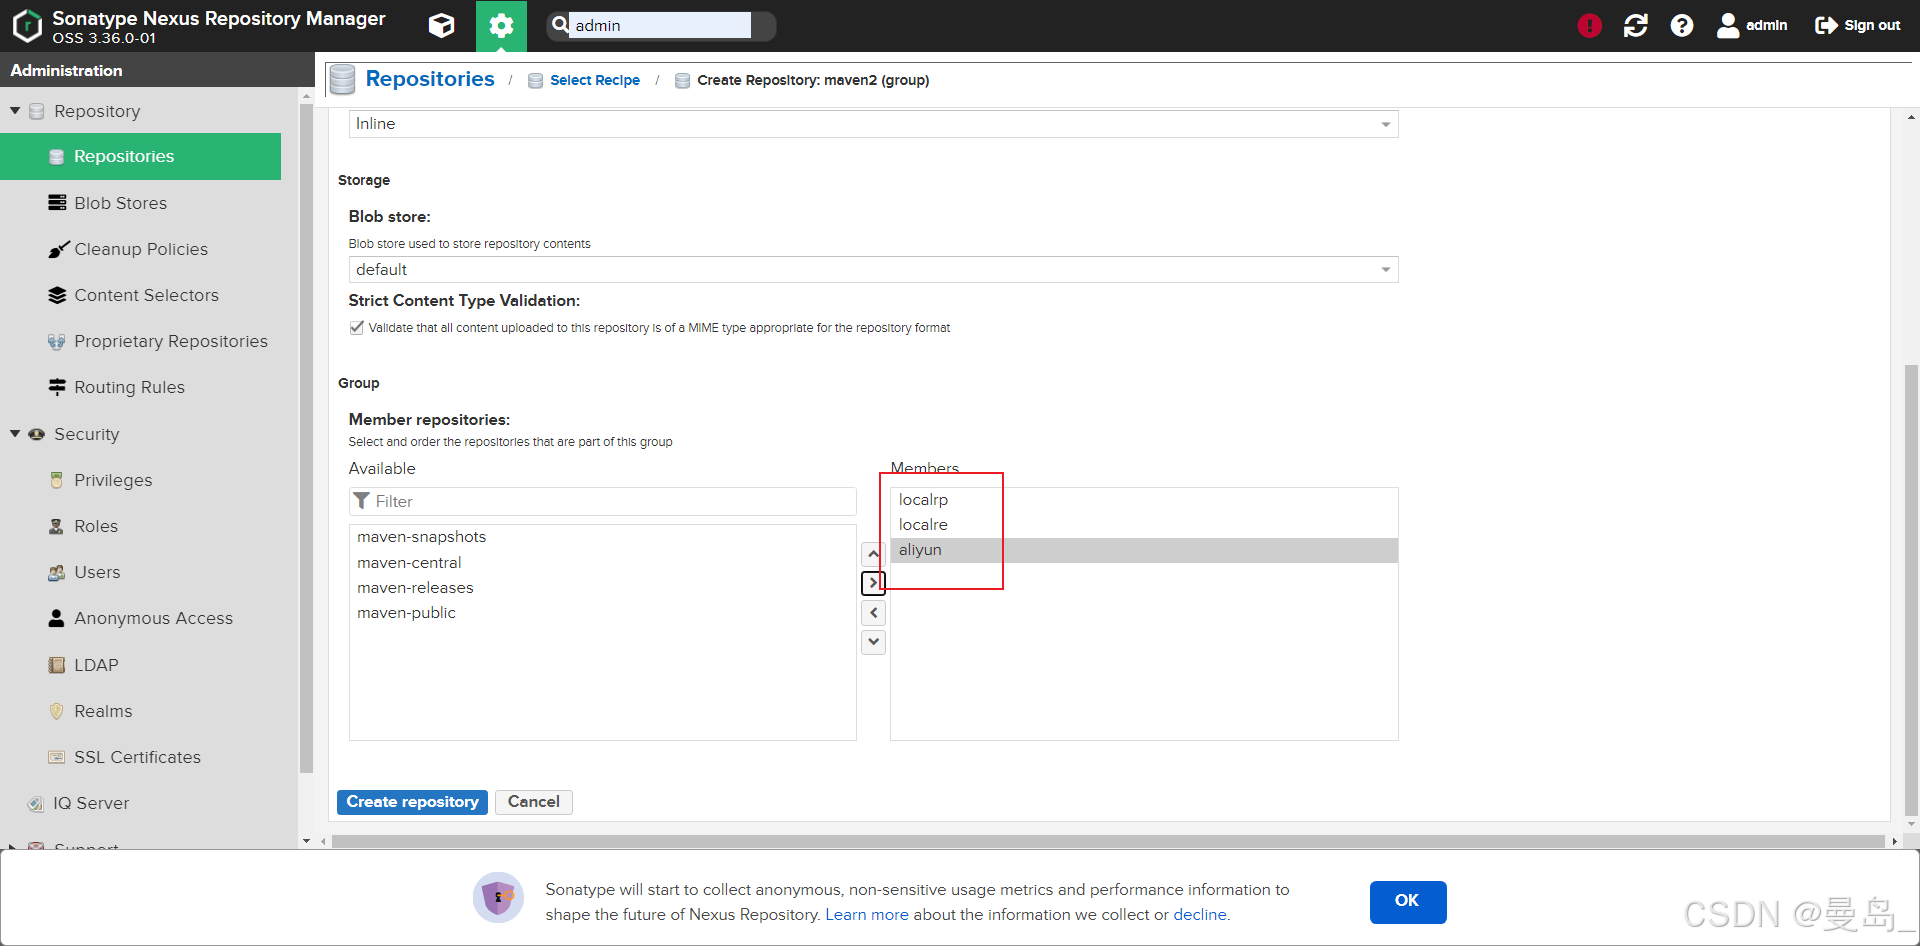1920x946 pixels.
Task: Toggle Strict Content Type Validation checkbox
Action: [x=356, y=327]
